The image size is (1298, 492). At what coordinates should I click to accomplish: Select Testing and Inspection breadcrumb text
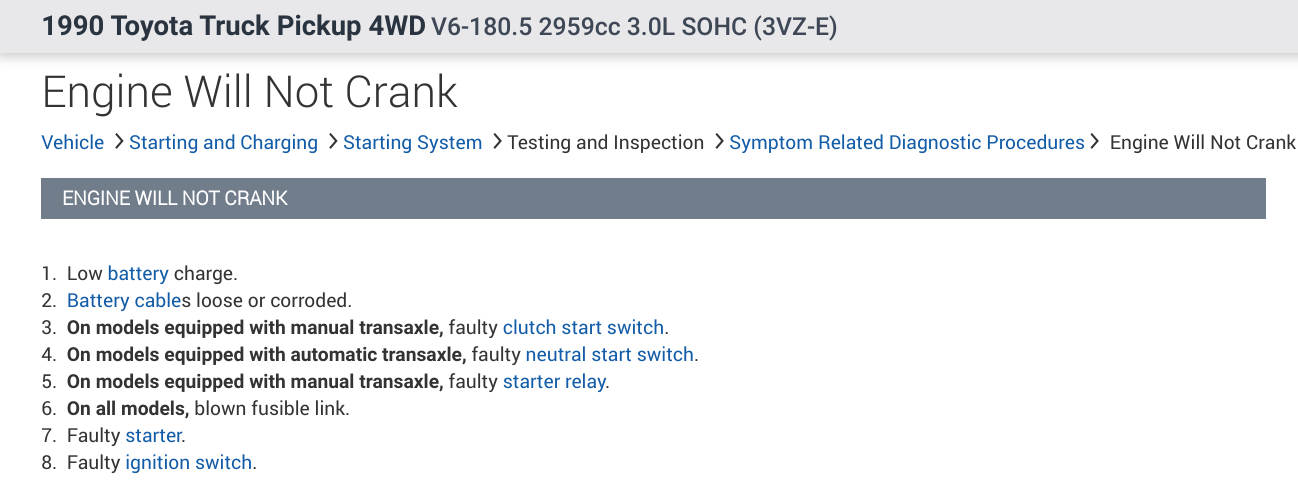click(x=605, y=143)
